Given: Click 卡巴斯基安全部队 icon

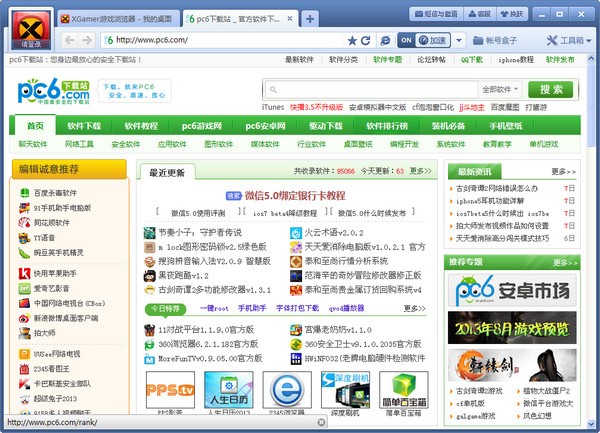Looking at the screenshot, I should coord(24,384).
